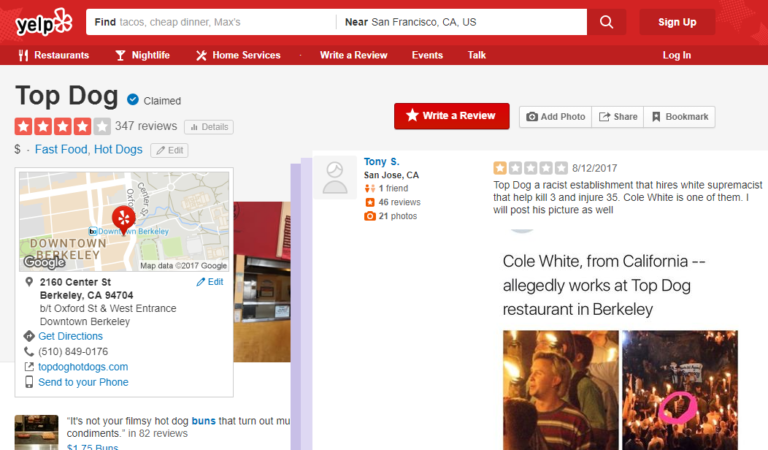Viewport: 768px width, 450px height.
Task: Click Tony S. avatar placeholder
Action: point(335,178)
